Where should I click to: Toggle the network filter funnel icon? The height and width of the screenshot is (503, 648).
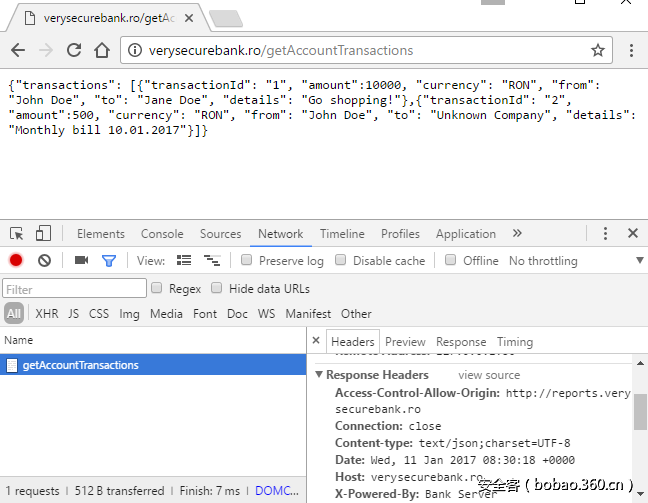(108, 260)
